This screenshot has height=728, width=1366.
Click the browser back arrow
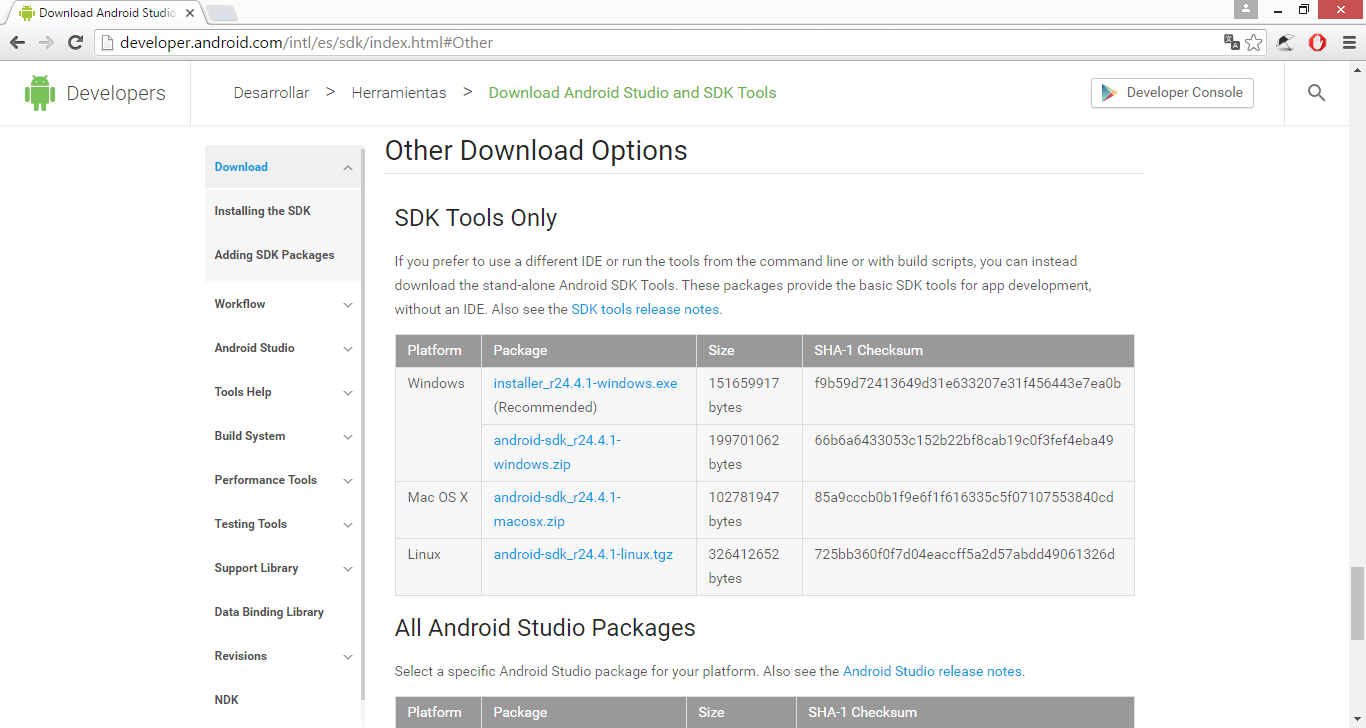tap(17, 42)
